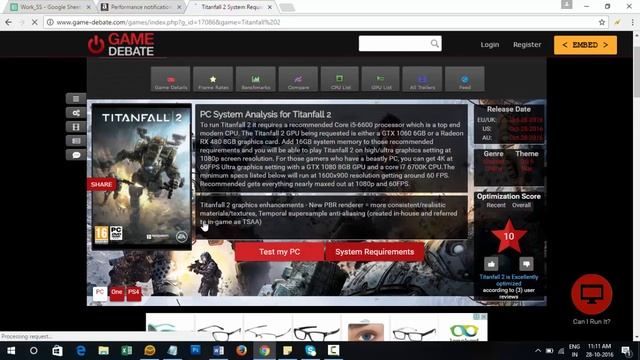Click the comments speech bubble sidebar icon
640x360 pixels.
(76, 155)
